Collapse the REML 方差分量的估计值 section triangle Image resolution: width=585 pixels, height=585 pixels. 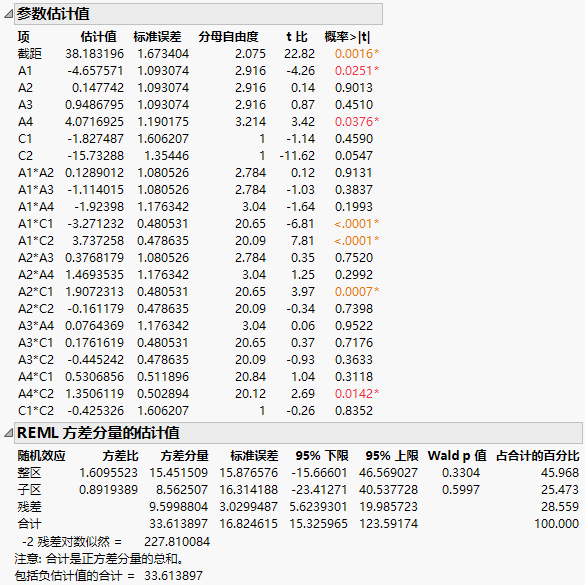pos(9,433)
